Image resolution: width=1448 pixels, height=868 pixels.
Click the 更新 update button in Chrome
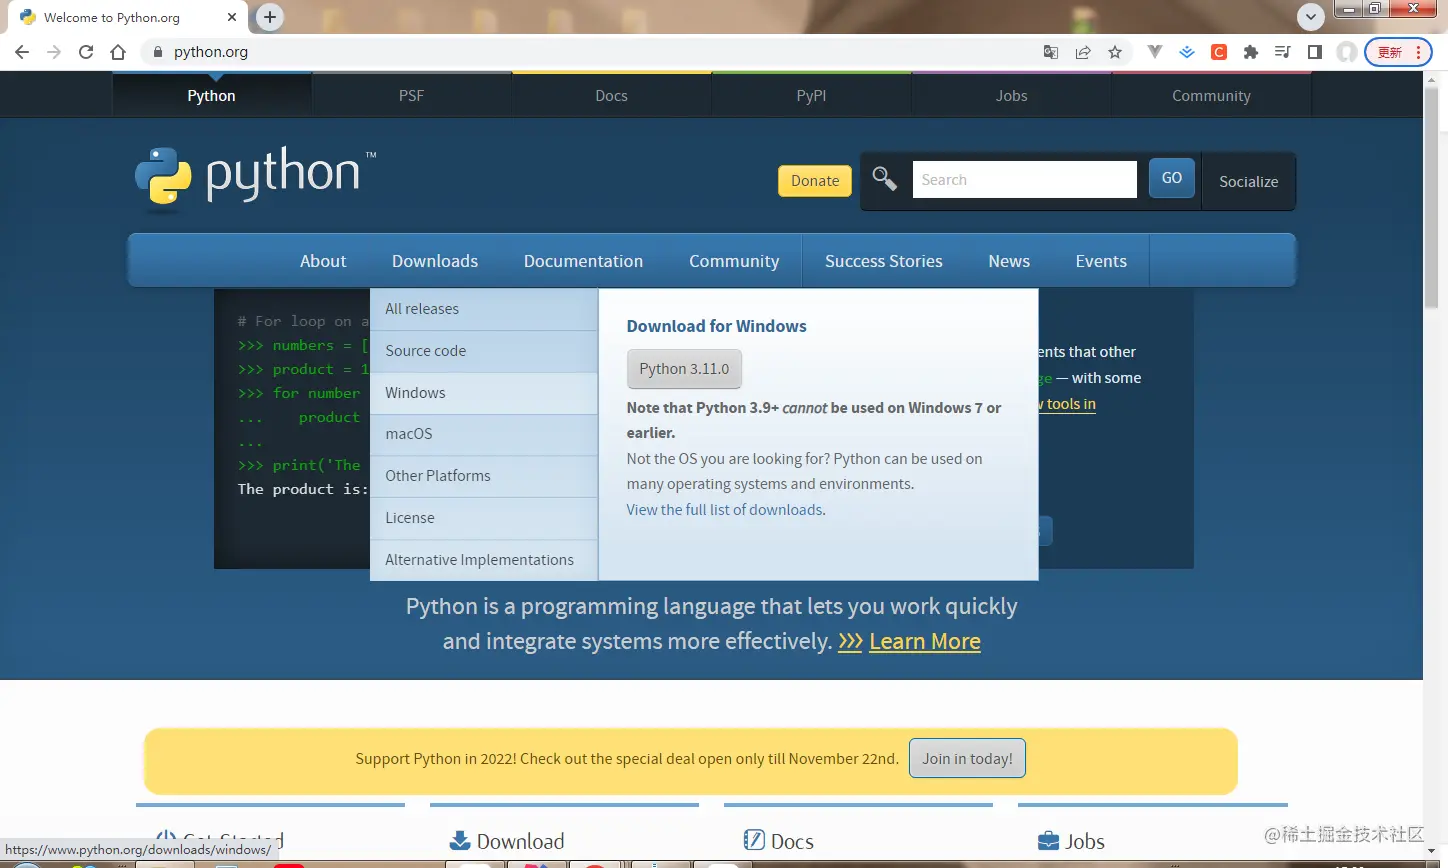pyautogui.click(x=1399, y=52)
